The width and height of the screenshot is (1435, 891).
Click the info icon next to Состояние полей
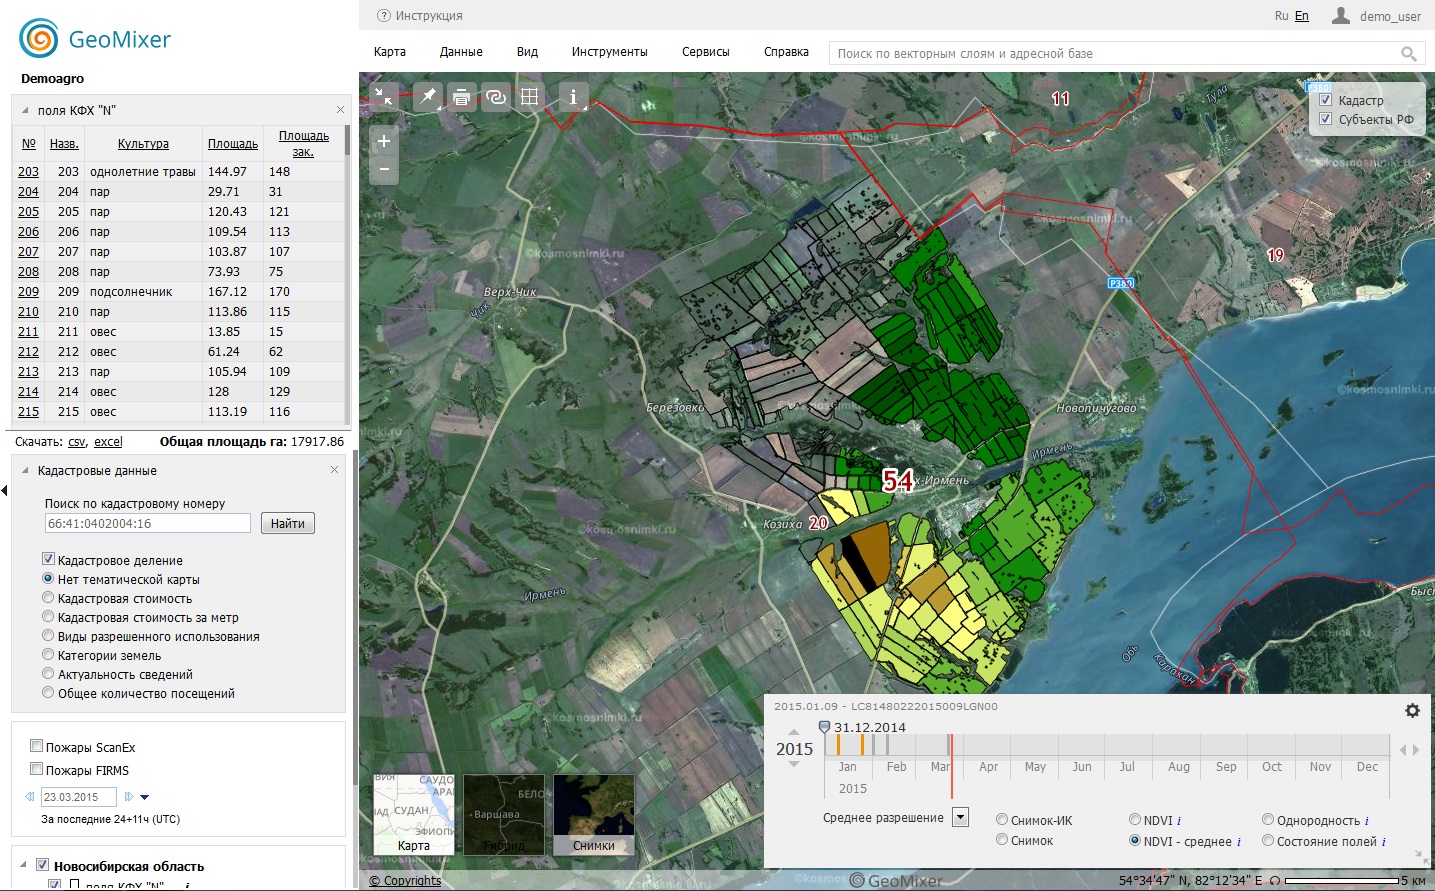point(1384,842)
